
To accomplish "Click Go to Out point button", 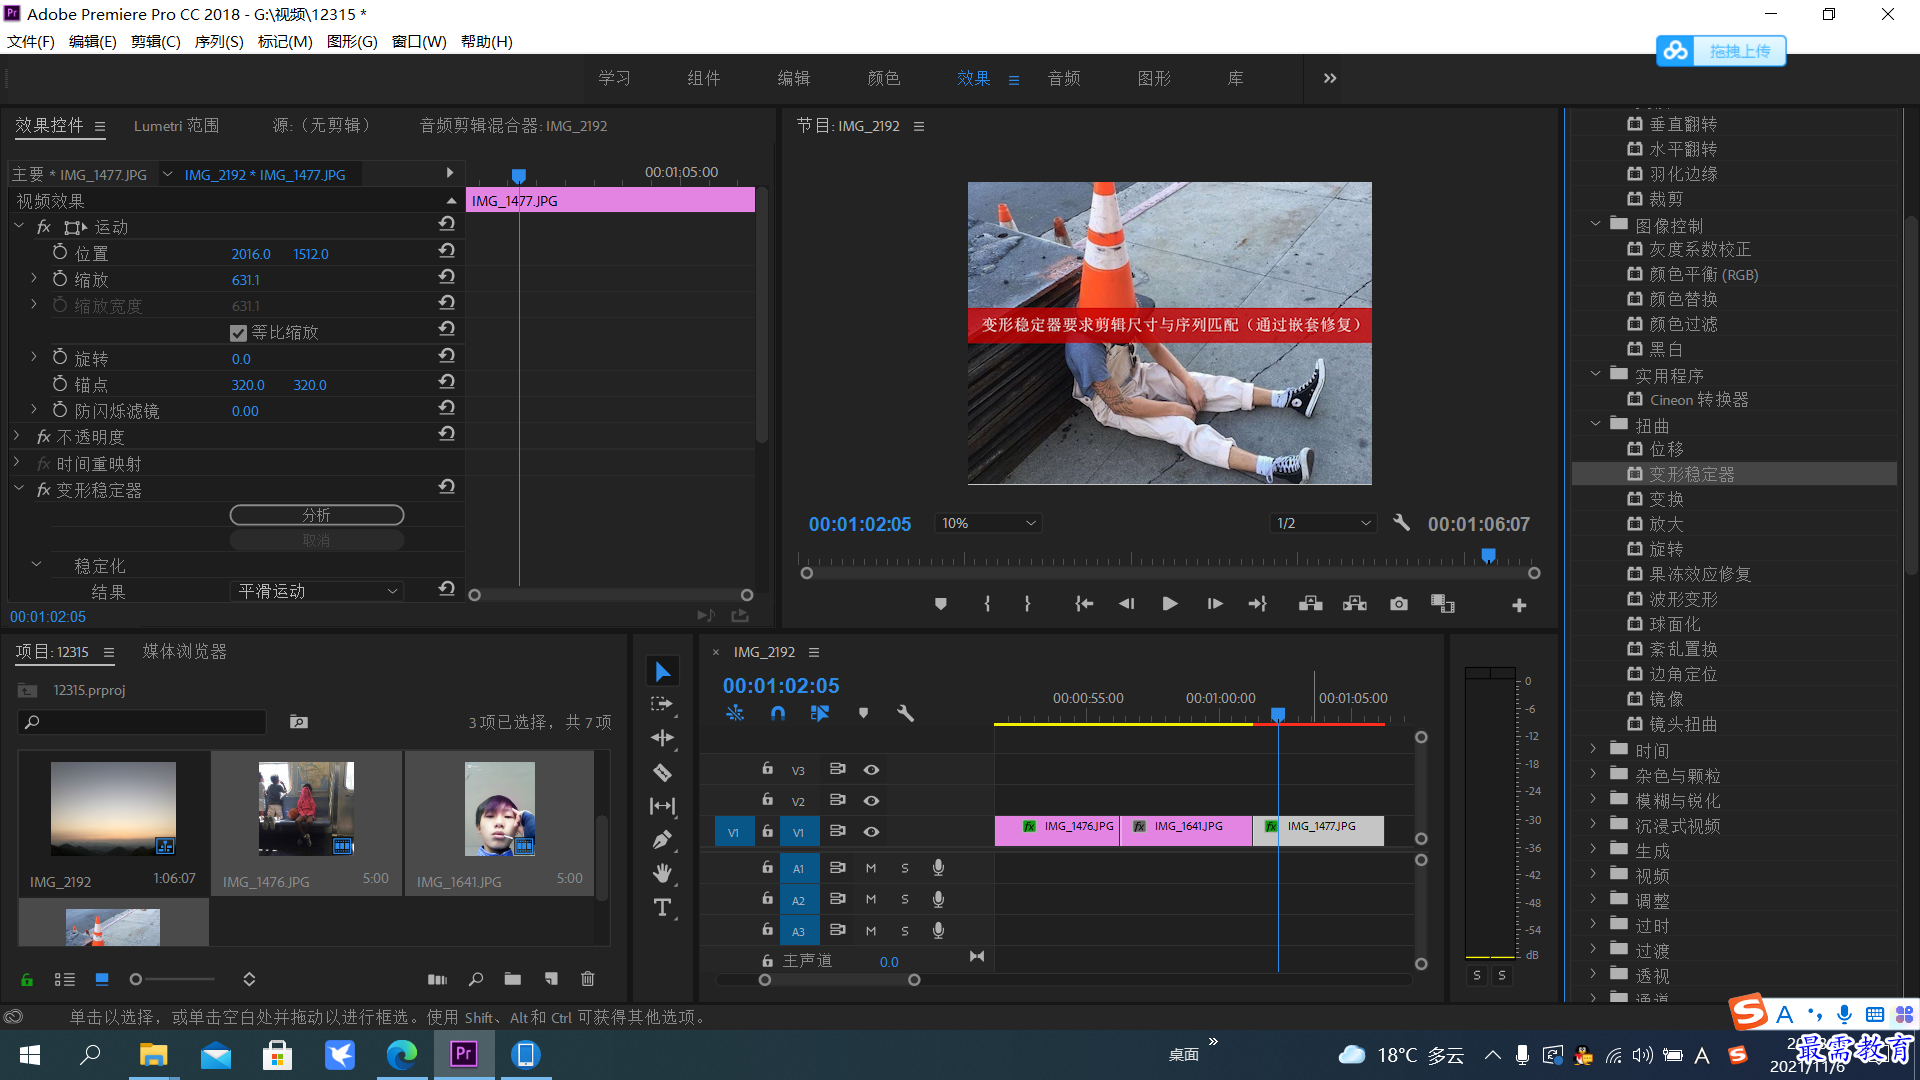I will pos(1258,604).
